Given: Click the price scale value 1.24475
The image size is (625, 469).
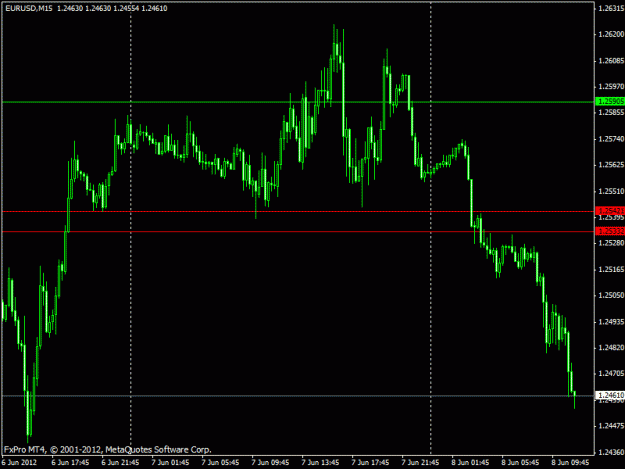Looking at the screenshot, I should pyautogui.click(x=611, y=426).
